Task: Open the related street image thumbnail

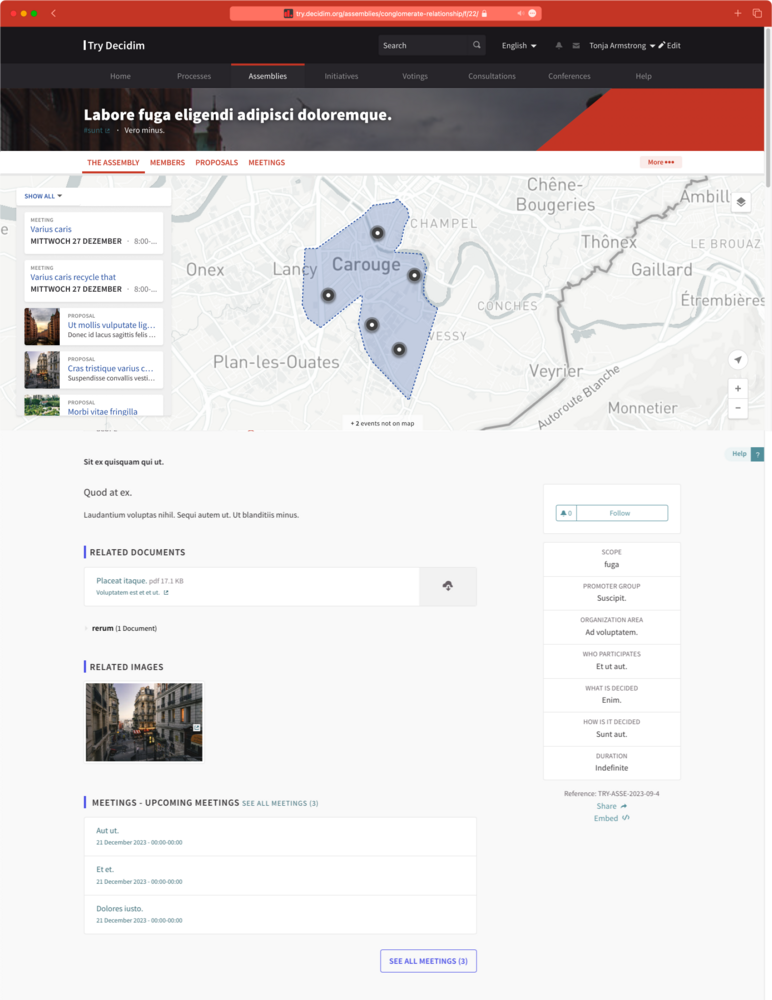Action: pyautogui.click(x=144, y=722)
